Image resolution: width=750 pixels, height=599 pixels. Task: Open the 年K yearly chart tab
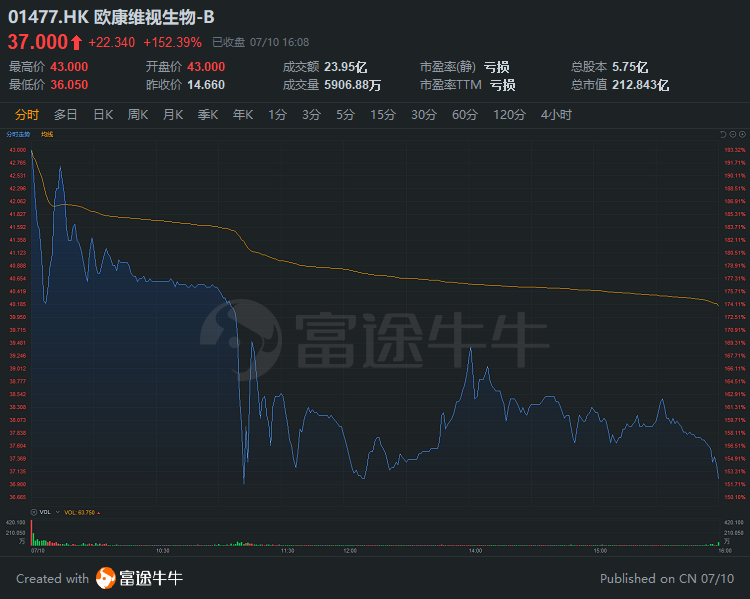243,115
